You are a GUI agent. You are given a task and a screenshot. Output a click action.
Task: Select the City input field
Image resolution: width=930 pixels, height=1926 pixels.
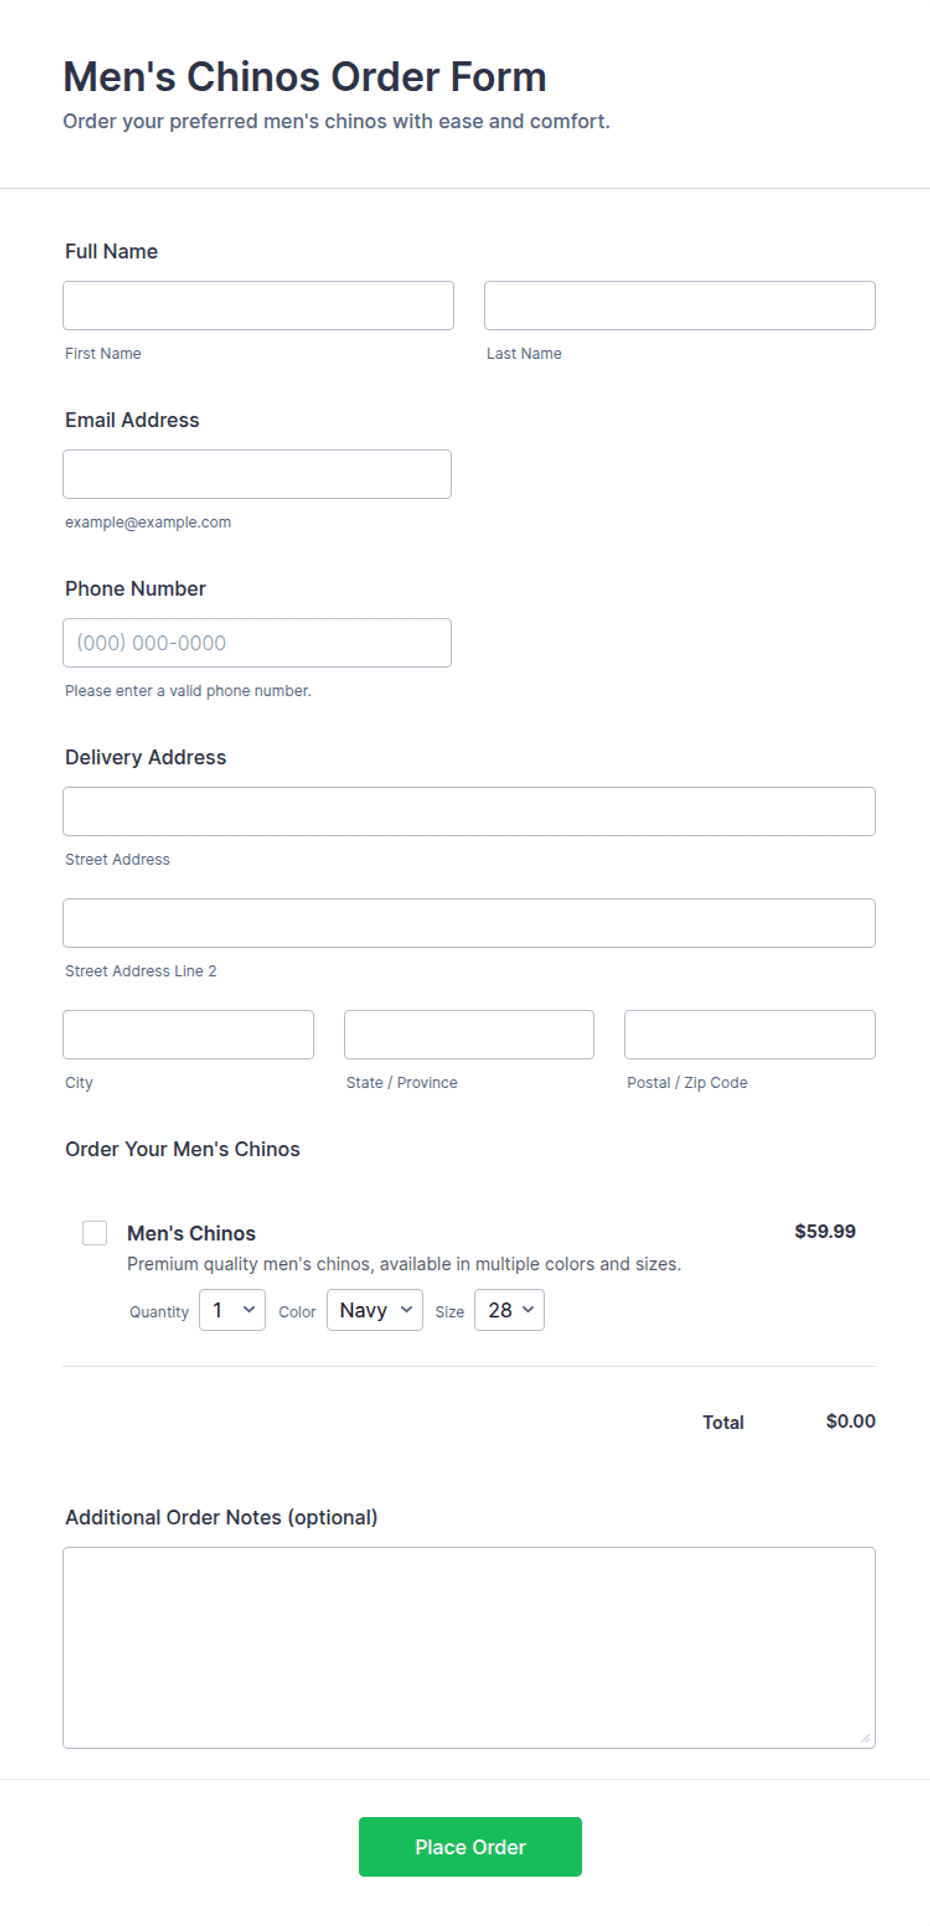pos(188,1035)
